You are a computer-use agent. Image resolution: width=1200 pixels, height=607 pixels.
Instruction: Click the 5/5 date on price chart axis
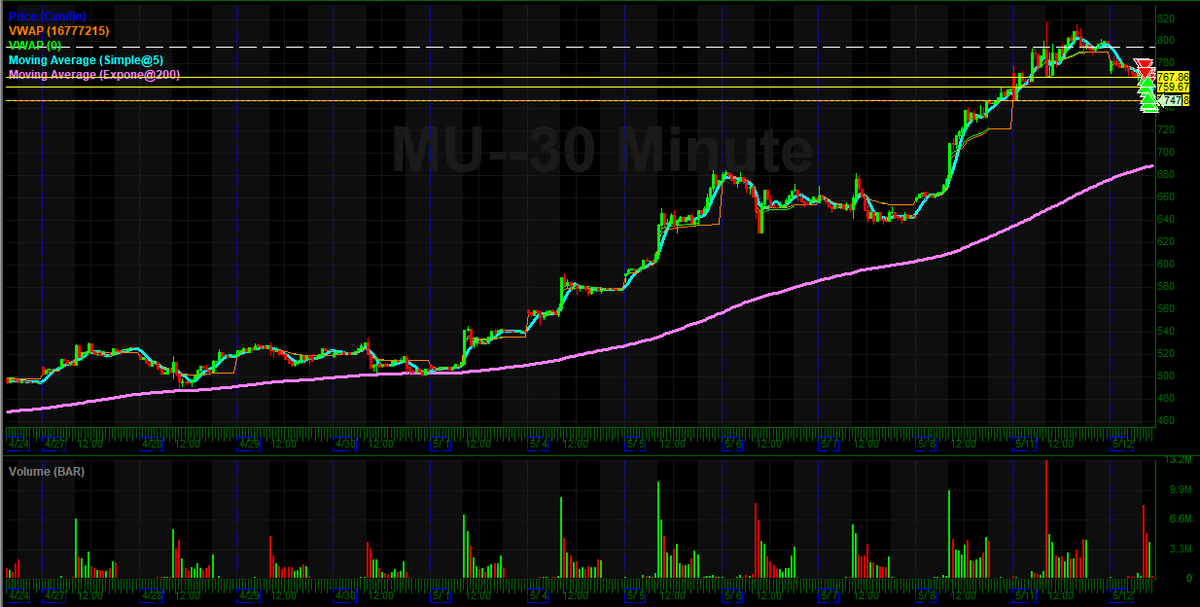pos(635,443)
